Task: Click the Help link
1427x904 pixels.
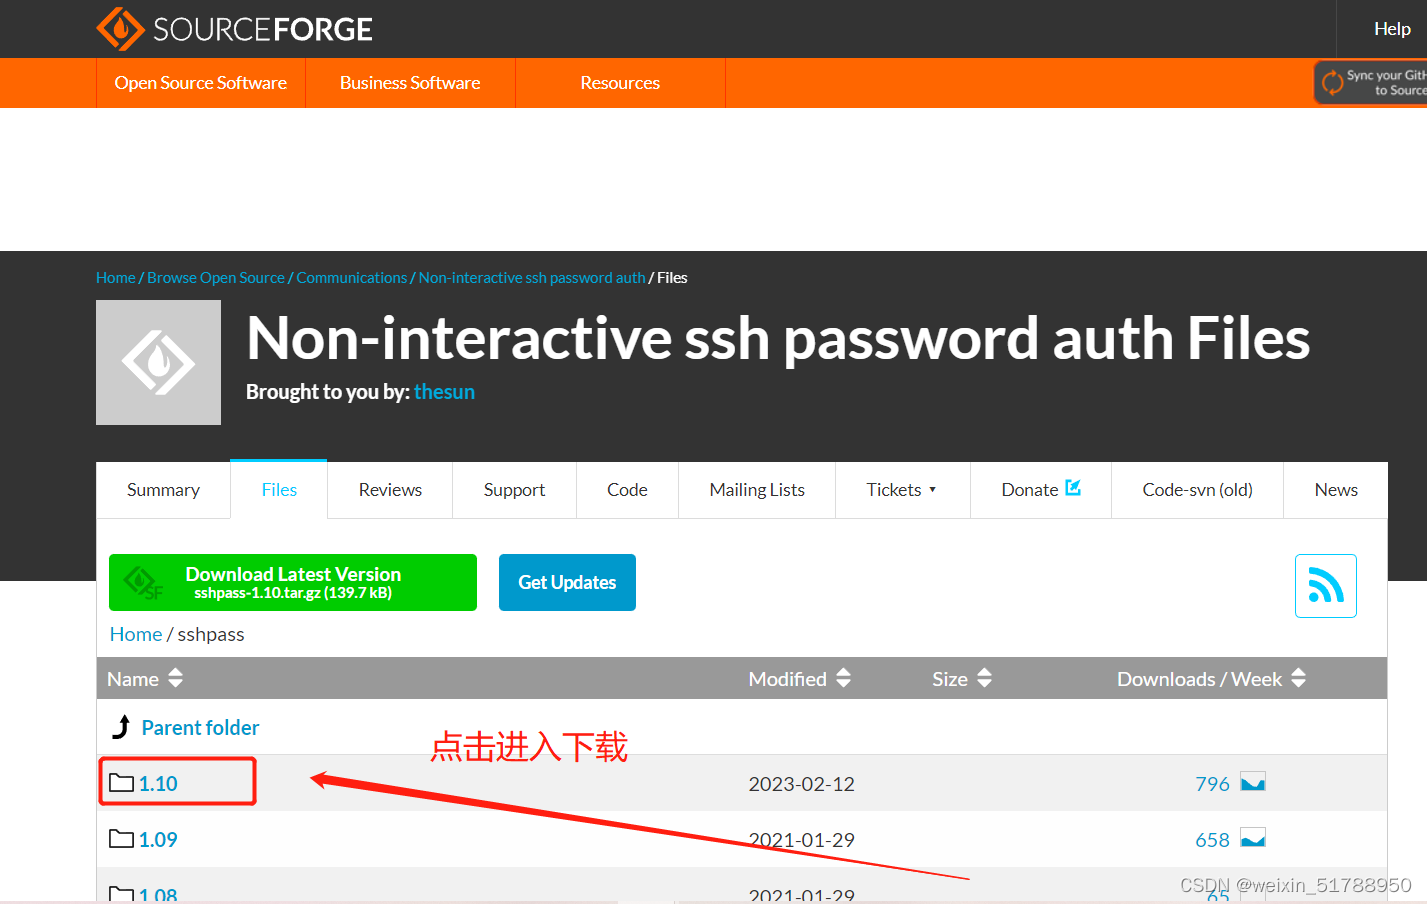Action: coord(1392,29)
